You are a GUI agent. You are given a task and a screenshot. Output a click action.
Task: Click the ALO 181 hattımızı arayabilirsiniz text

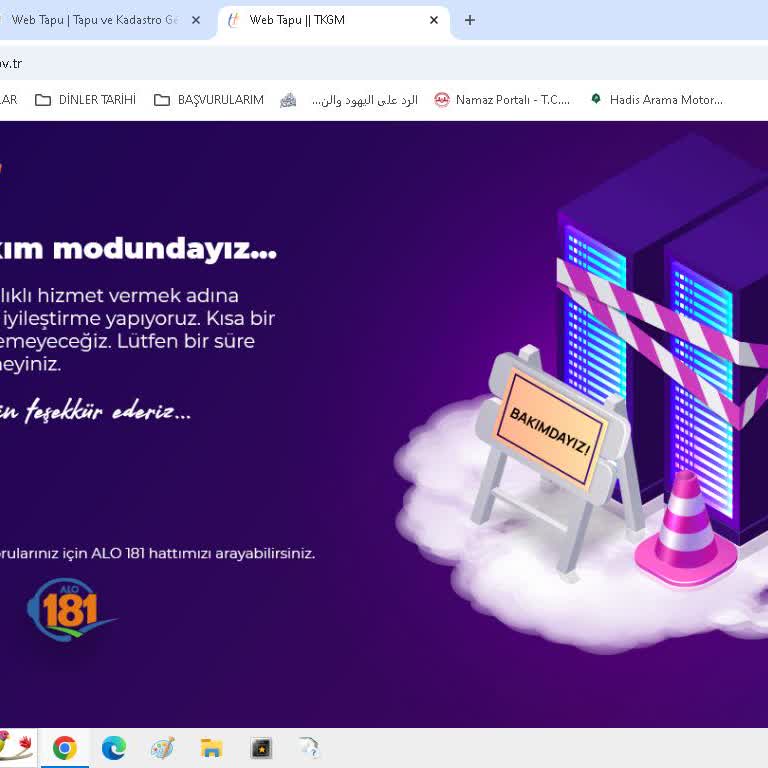[203, 553]
